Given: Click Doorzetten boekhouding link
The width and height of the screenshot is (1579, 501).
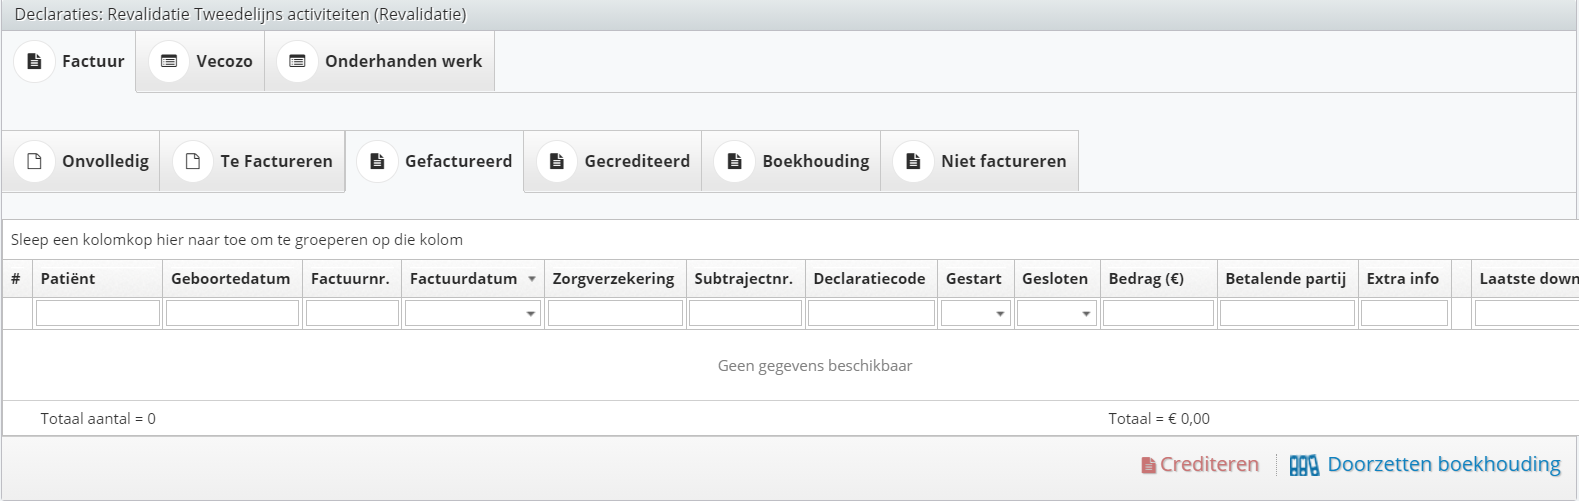Looking at the screenshot, I should tap(1443, 464).
